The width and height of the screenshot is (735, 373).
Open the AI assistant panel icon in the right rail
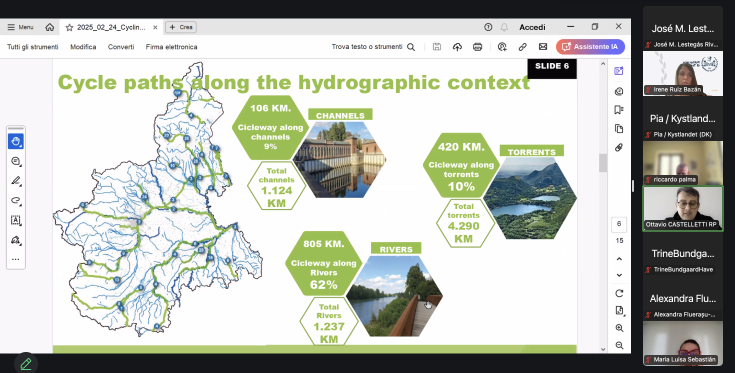point(619,71)
